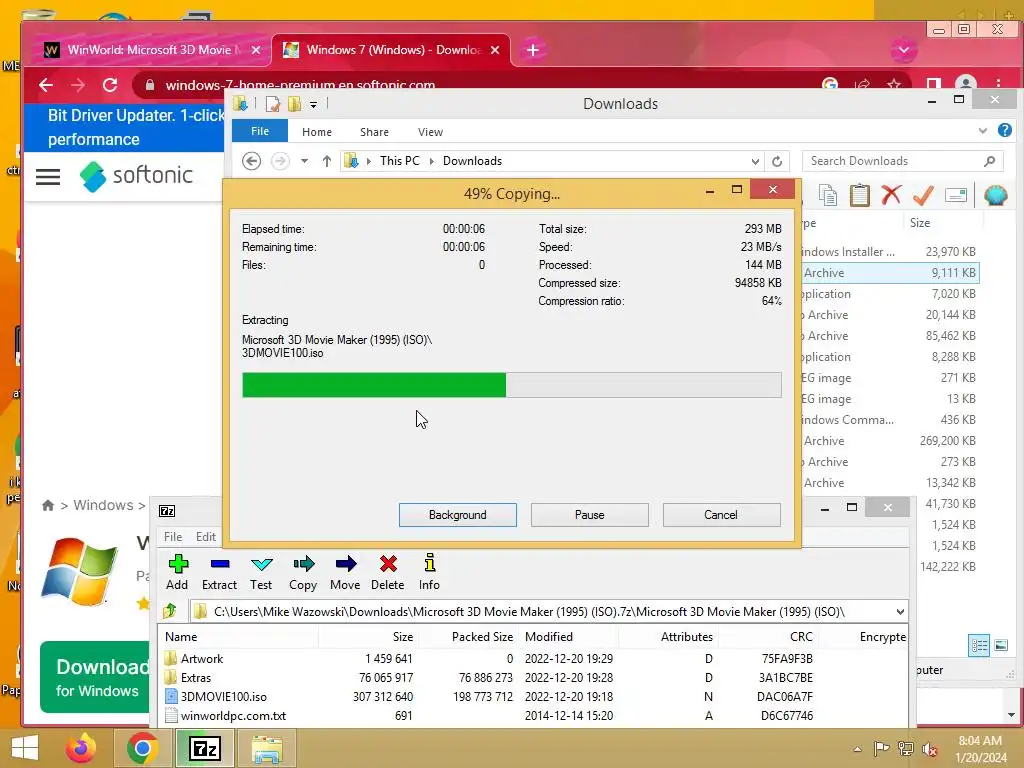Click the orange checkmark icon in Explorer ribbon
Viewport: 1024px width, 768px height.
click(x=923, y=195)
